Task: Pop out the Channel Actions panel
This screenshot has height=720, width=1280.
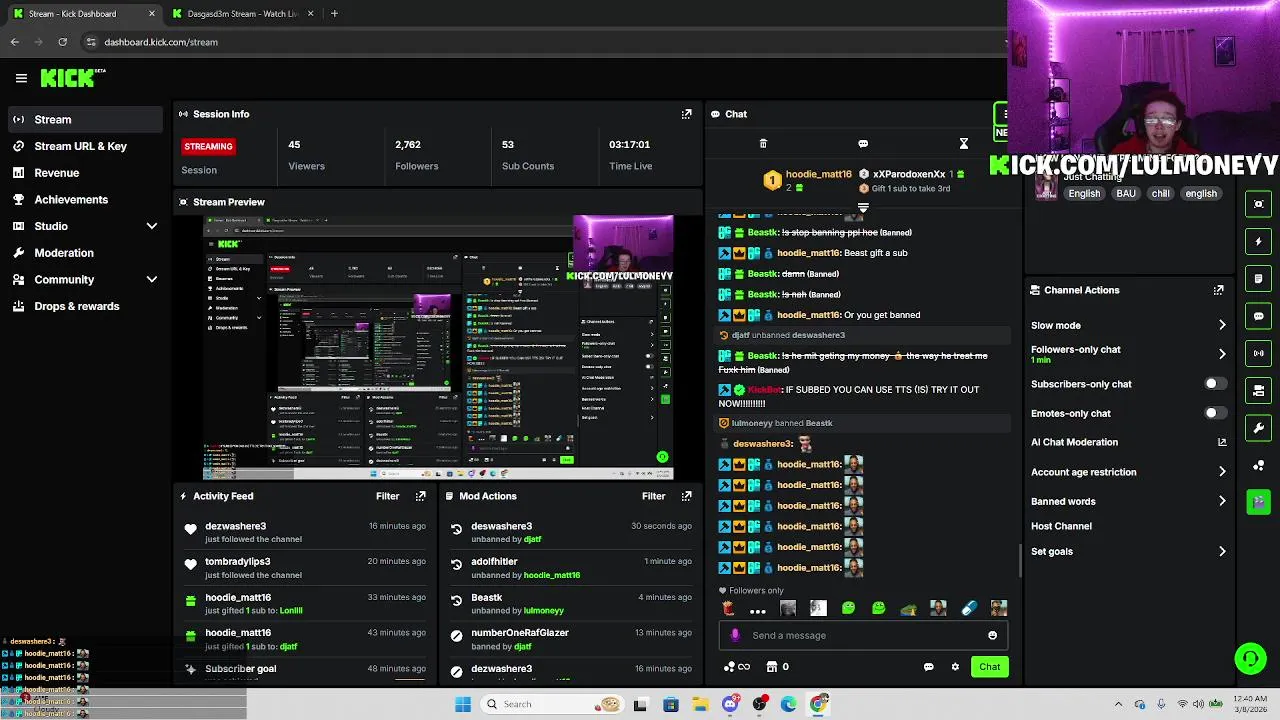Action: (1218, 290)
